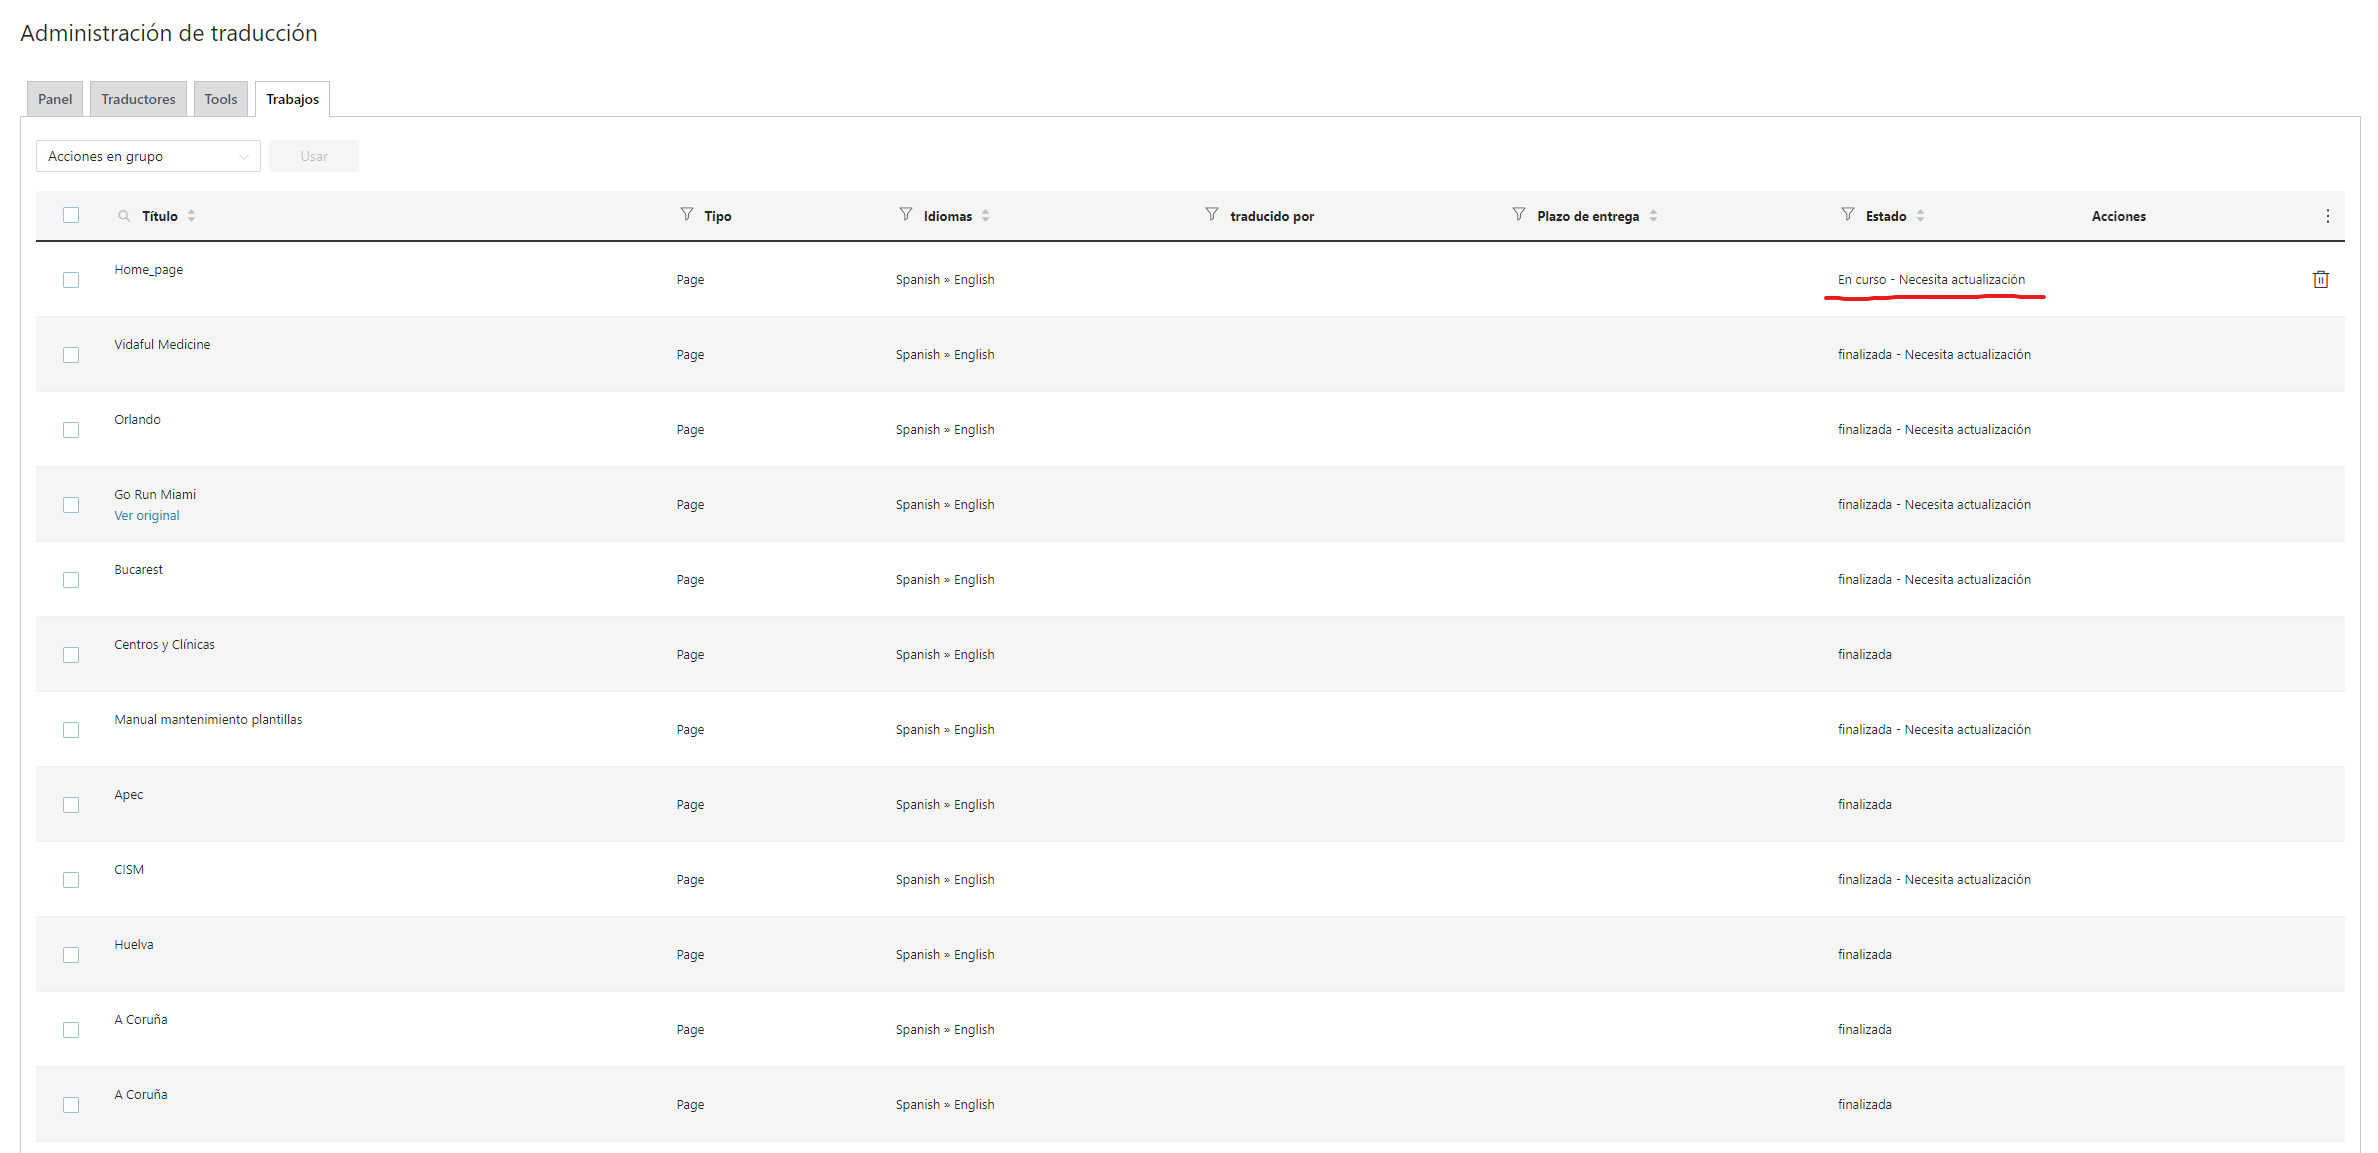Image resolution: width=2378 pixels, height=1153 pixels.
Task: Open the Tipo column filter
Action: tap(686, 215)
